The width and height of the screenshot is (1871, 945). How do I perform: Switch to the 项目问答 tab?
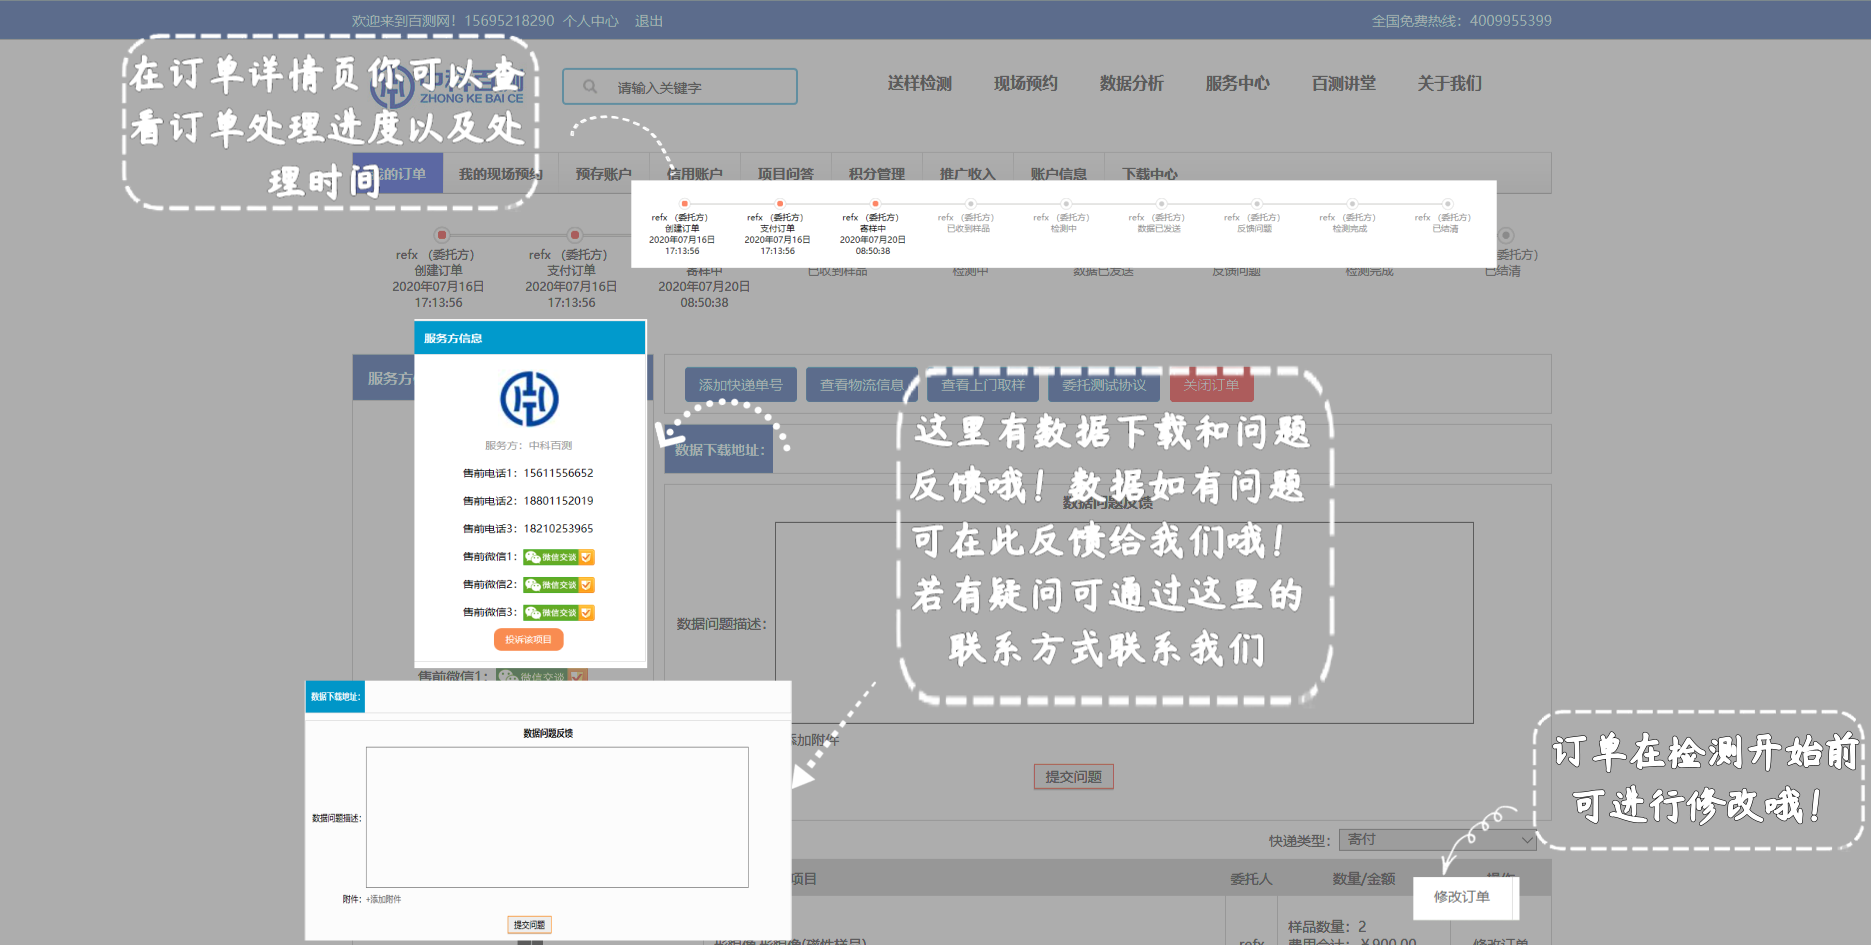(785, 174)
